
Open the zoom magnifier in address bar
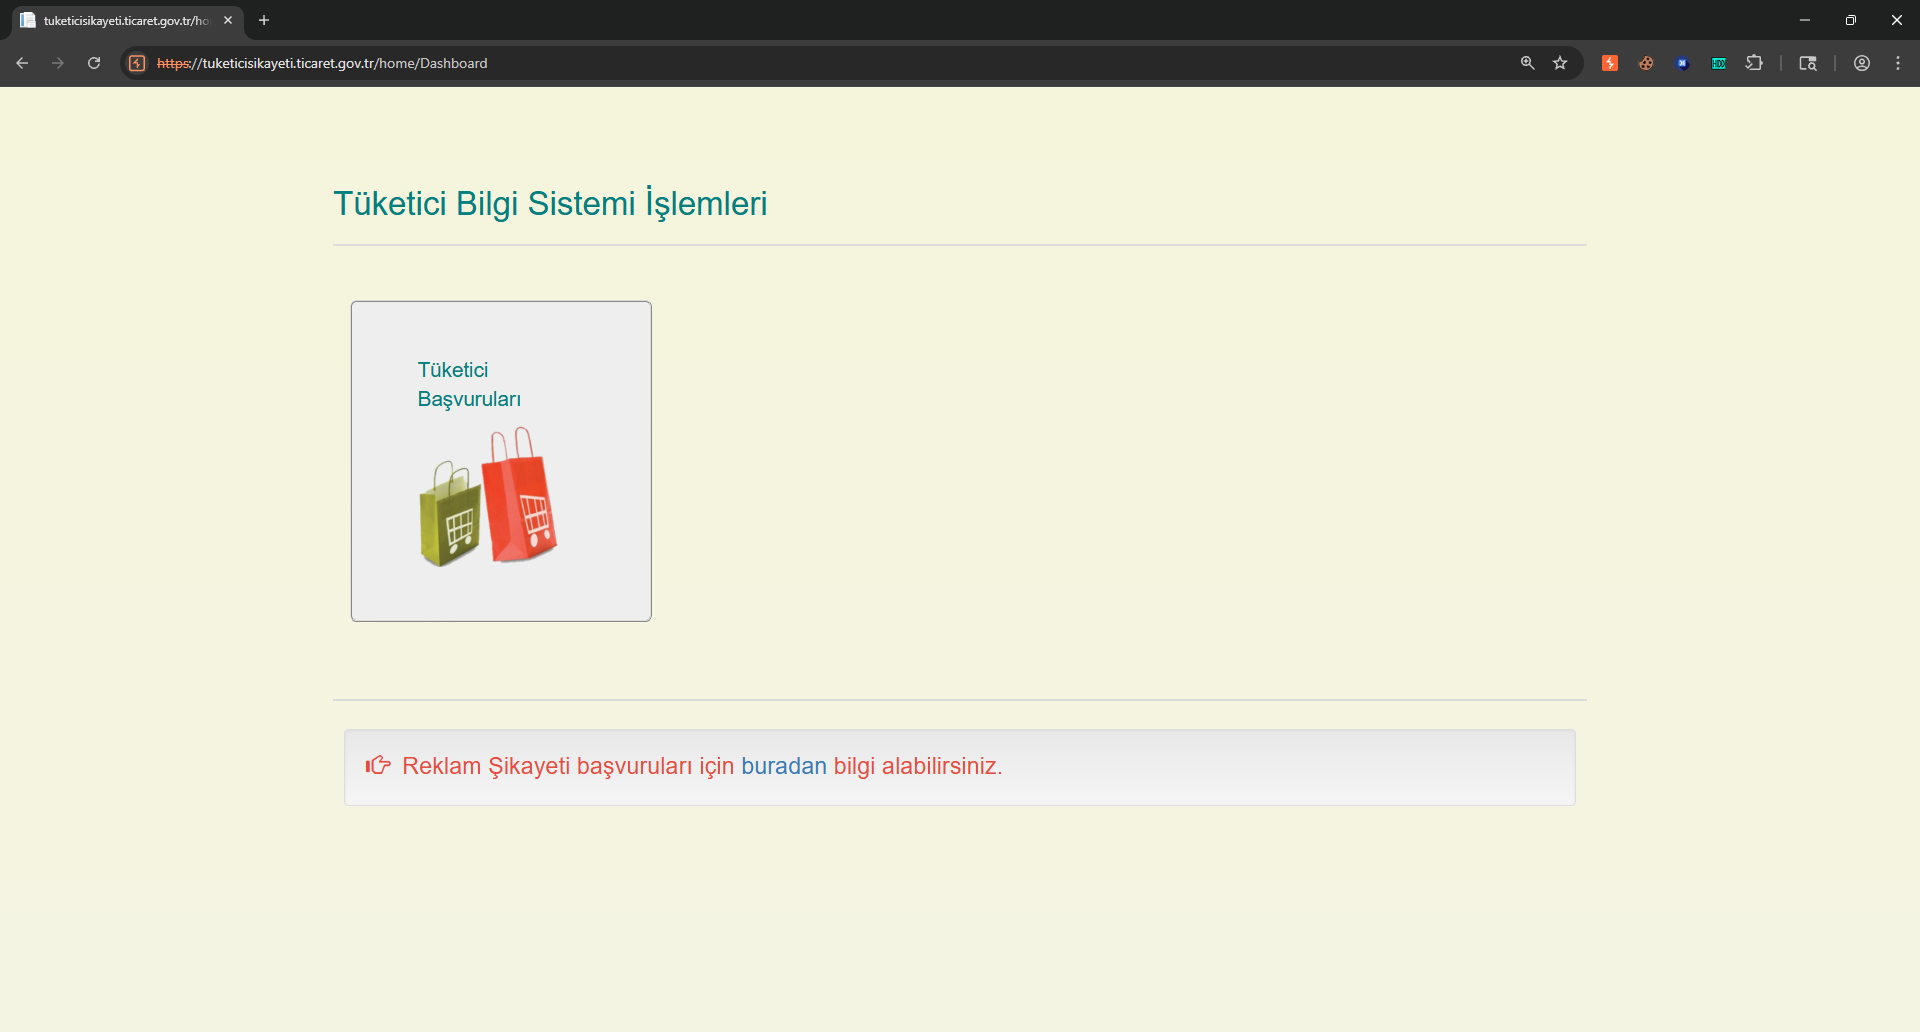[1527, 63]
